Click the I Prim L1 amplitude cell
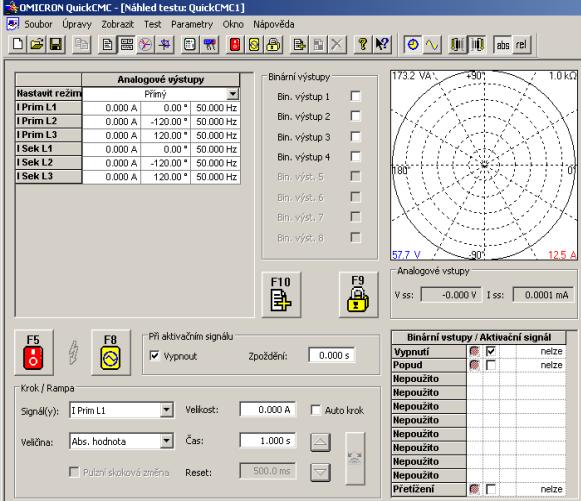The image size is (581, 501). pos(111,108)
